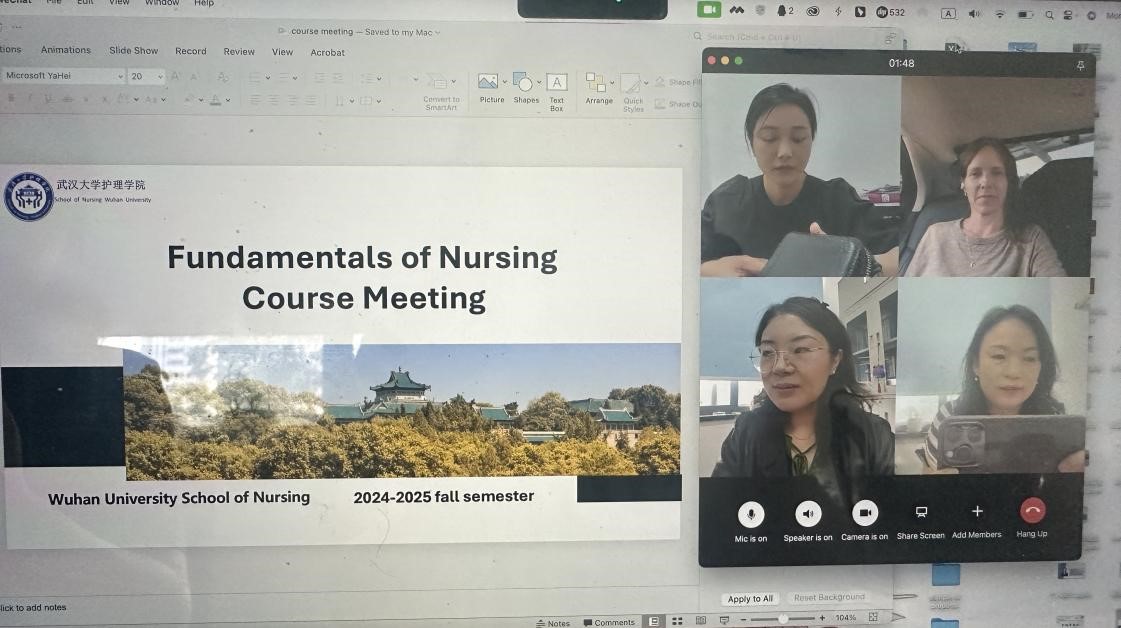Start slideshow from status bar icon
This screenshot has height=628, width=1121.
pos(725,621)
